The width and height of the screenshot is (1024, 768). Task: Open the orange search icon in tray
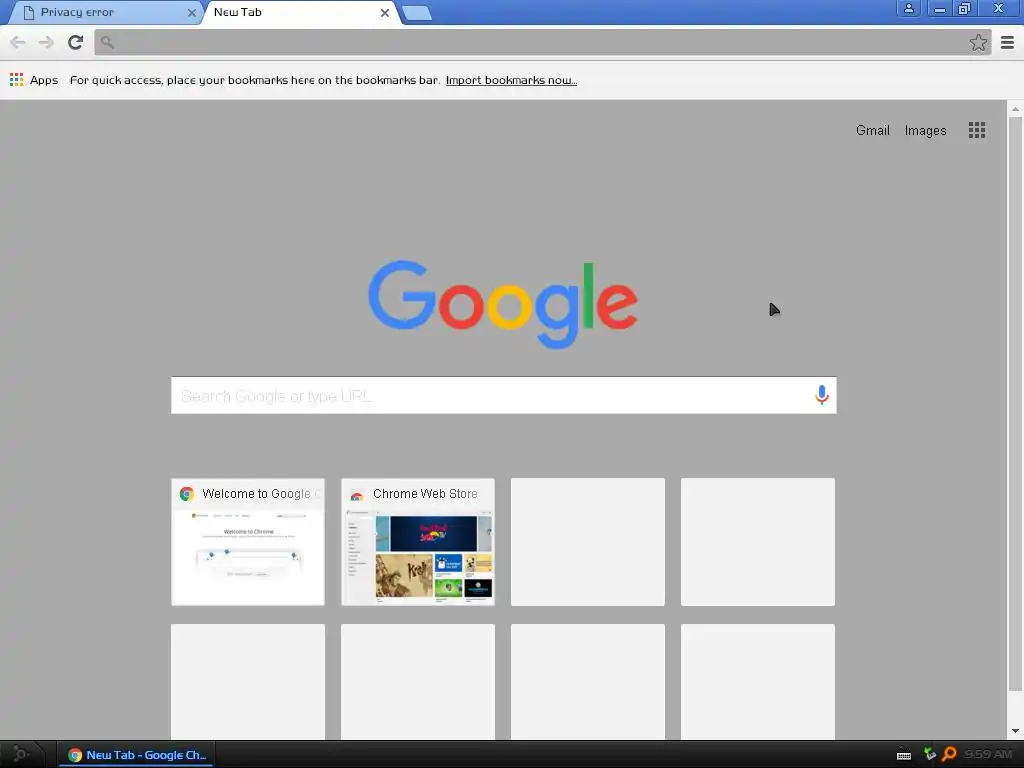(x=950, y=754)
